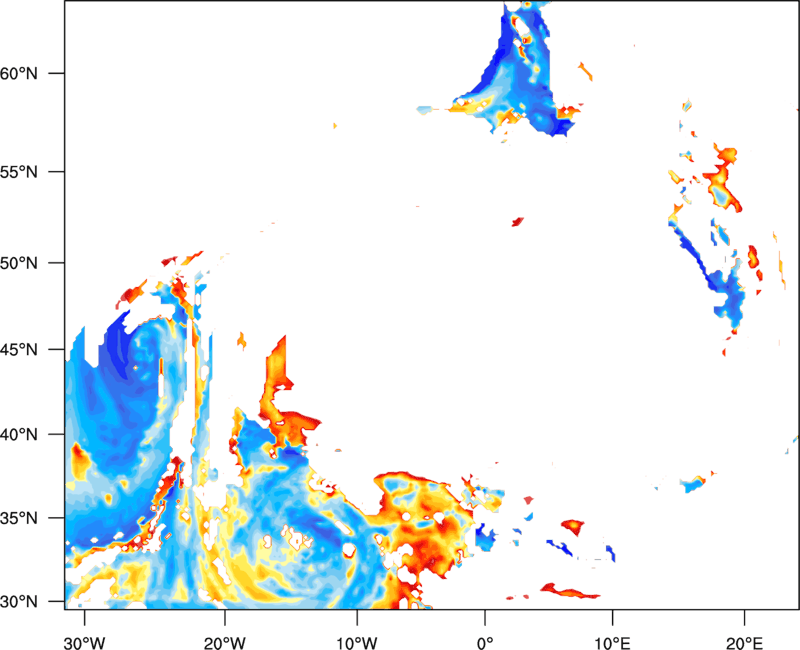The width and height of the screenshot is (800, 650).
Task: Click the 20°W longitude label
Action: pyautogui.click(x=224, y=643)
